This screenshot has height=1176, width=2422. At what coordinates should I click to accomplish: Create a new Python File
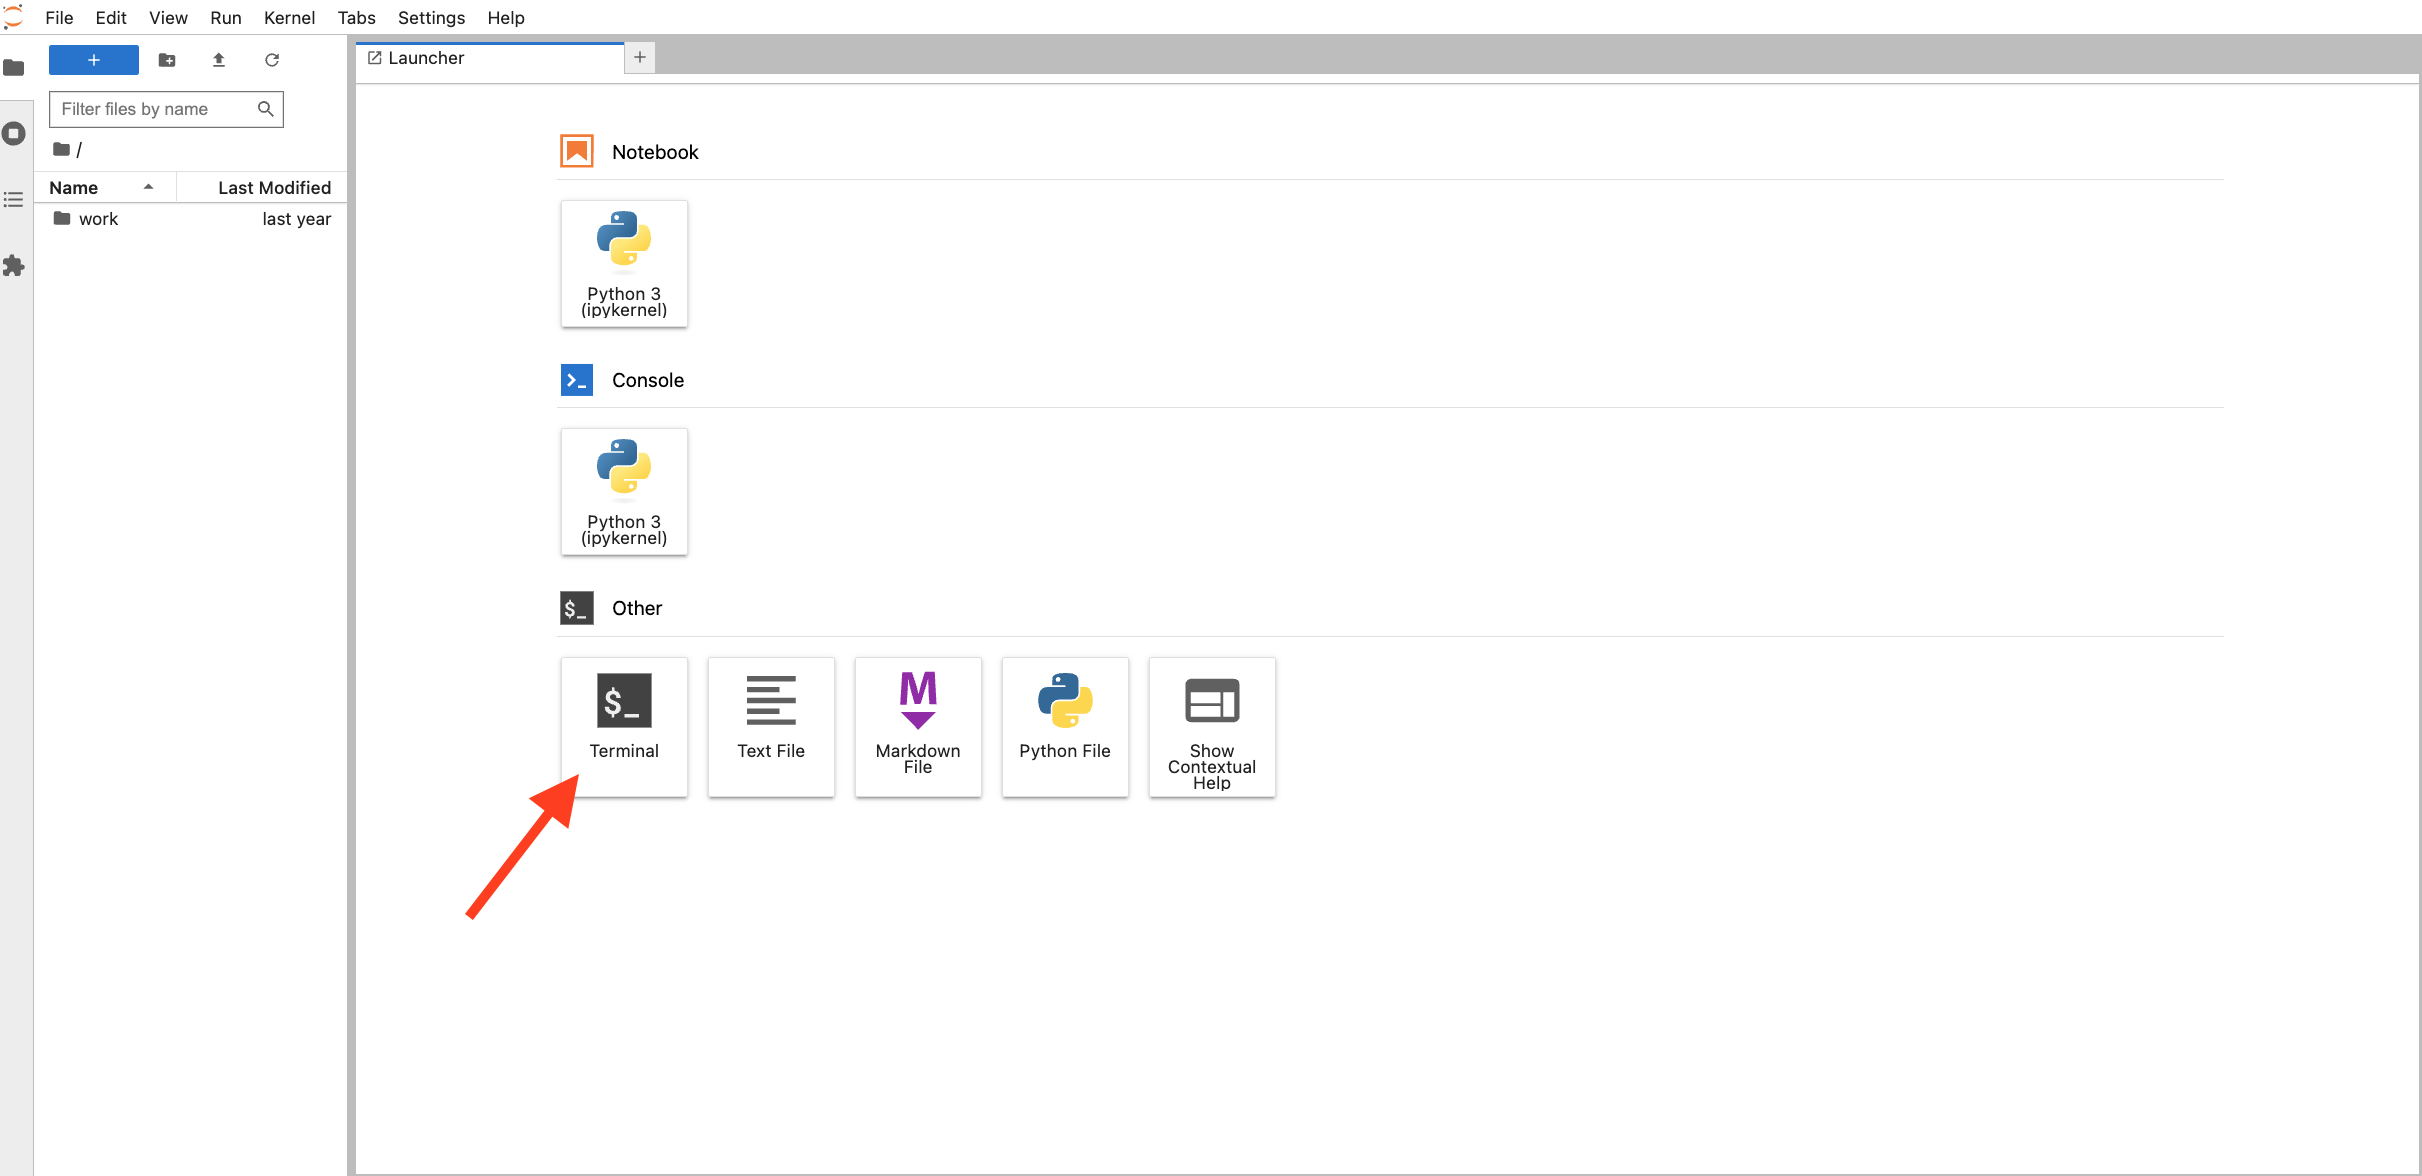(x=1064, y=725)
